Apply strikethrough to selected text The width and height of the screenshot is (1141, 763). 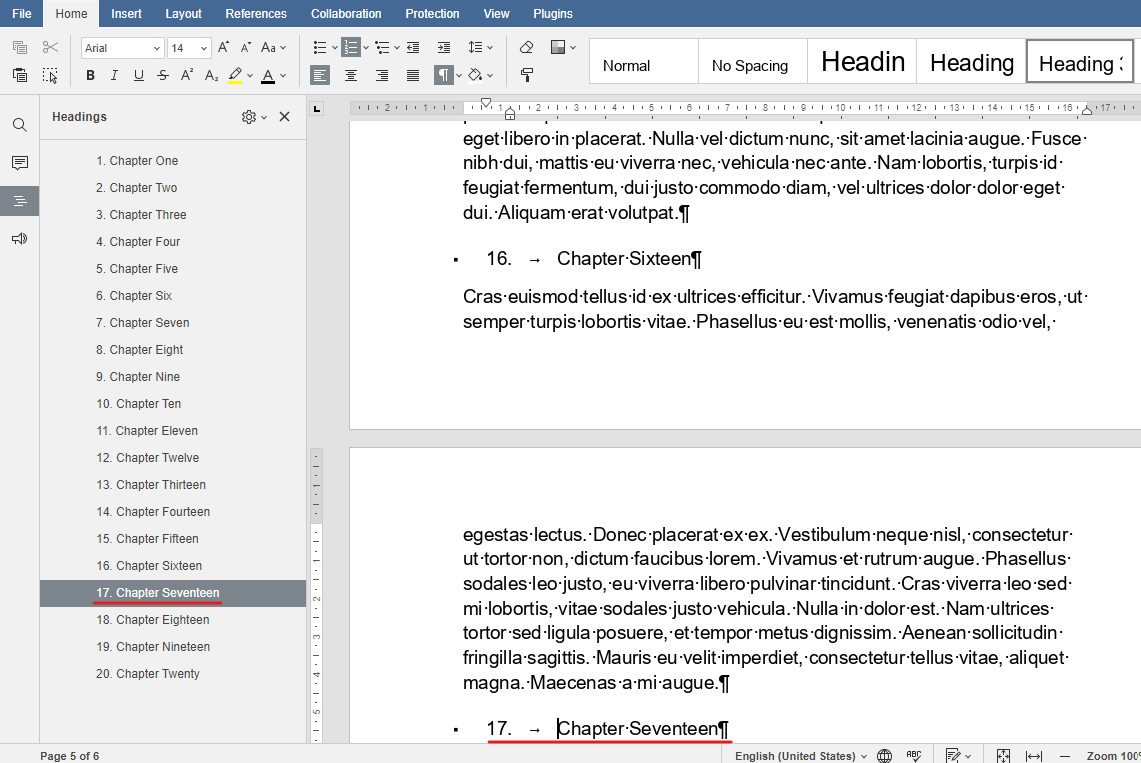(162, 75)
